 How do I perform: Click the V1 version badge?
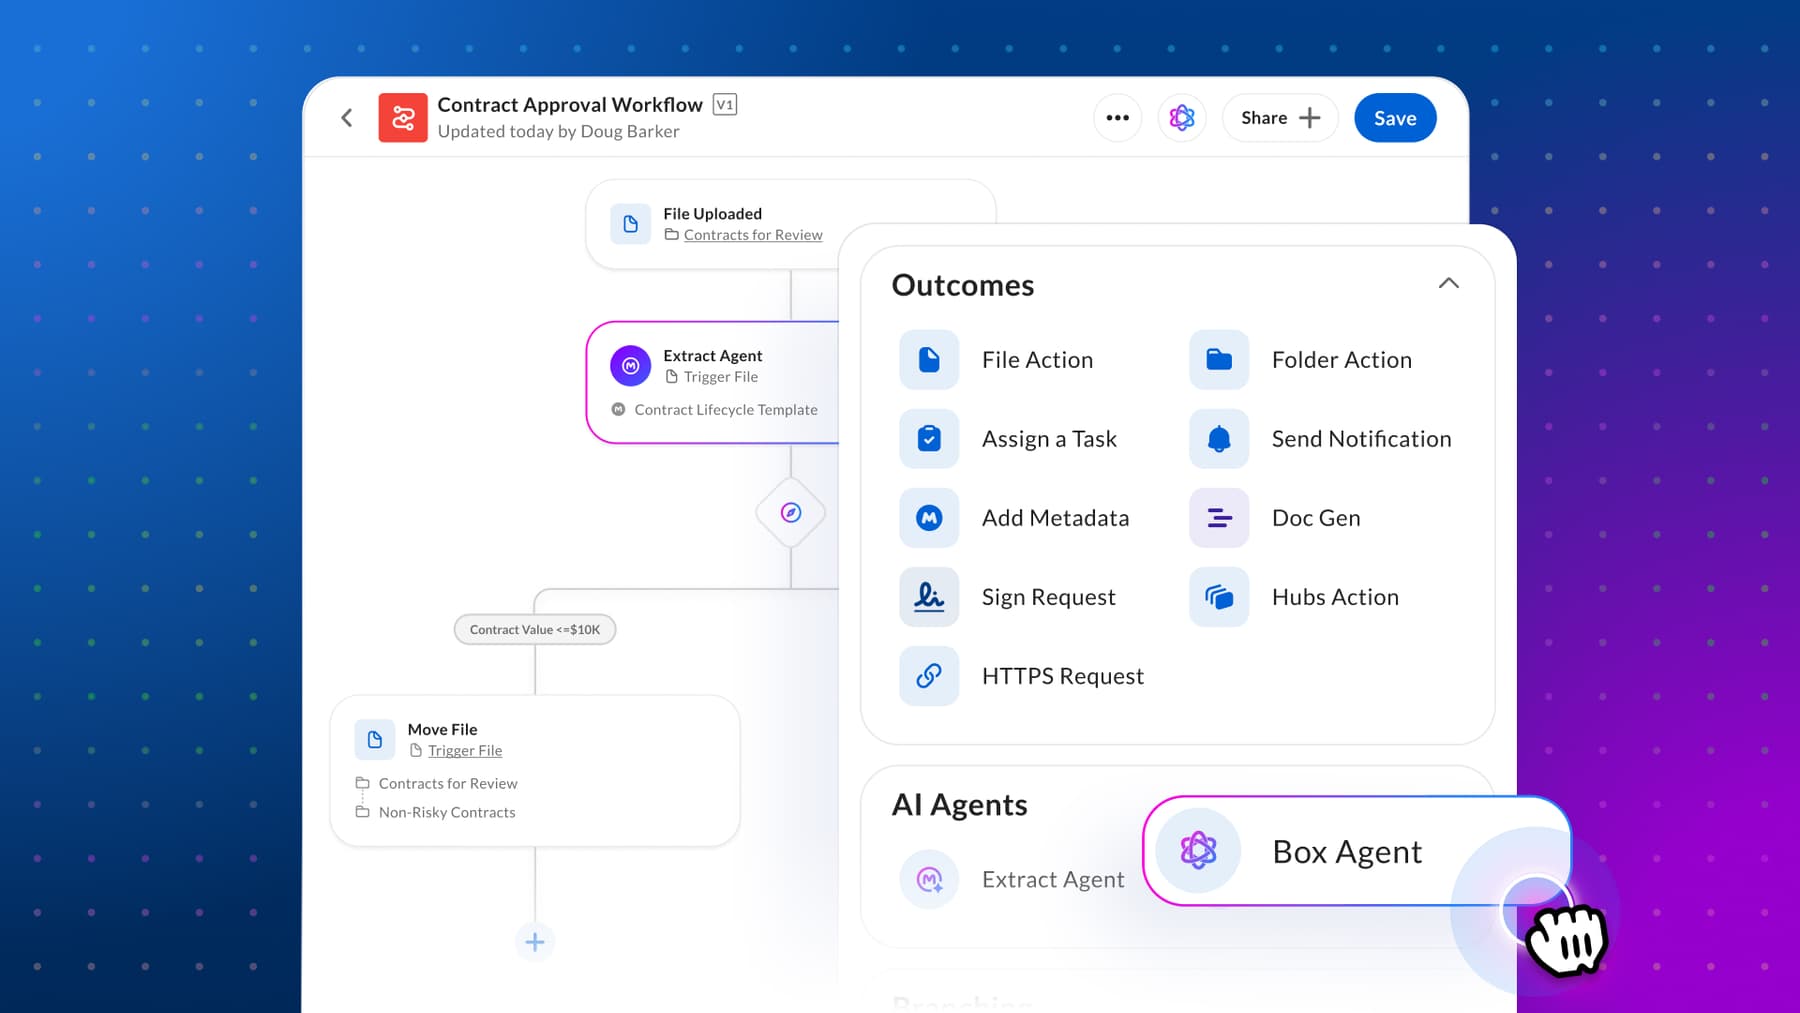coord(725,104)
